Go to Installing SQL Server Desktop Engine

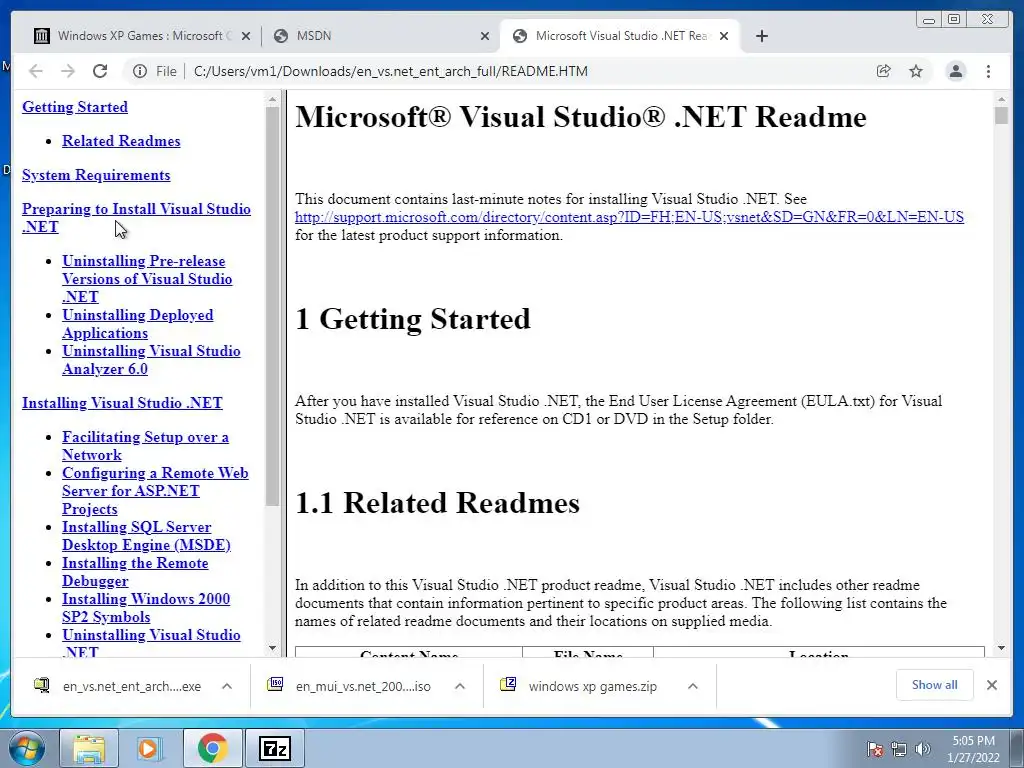coord(146,536)
